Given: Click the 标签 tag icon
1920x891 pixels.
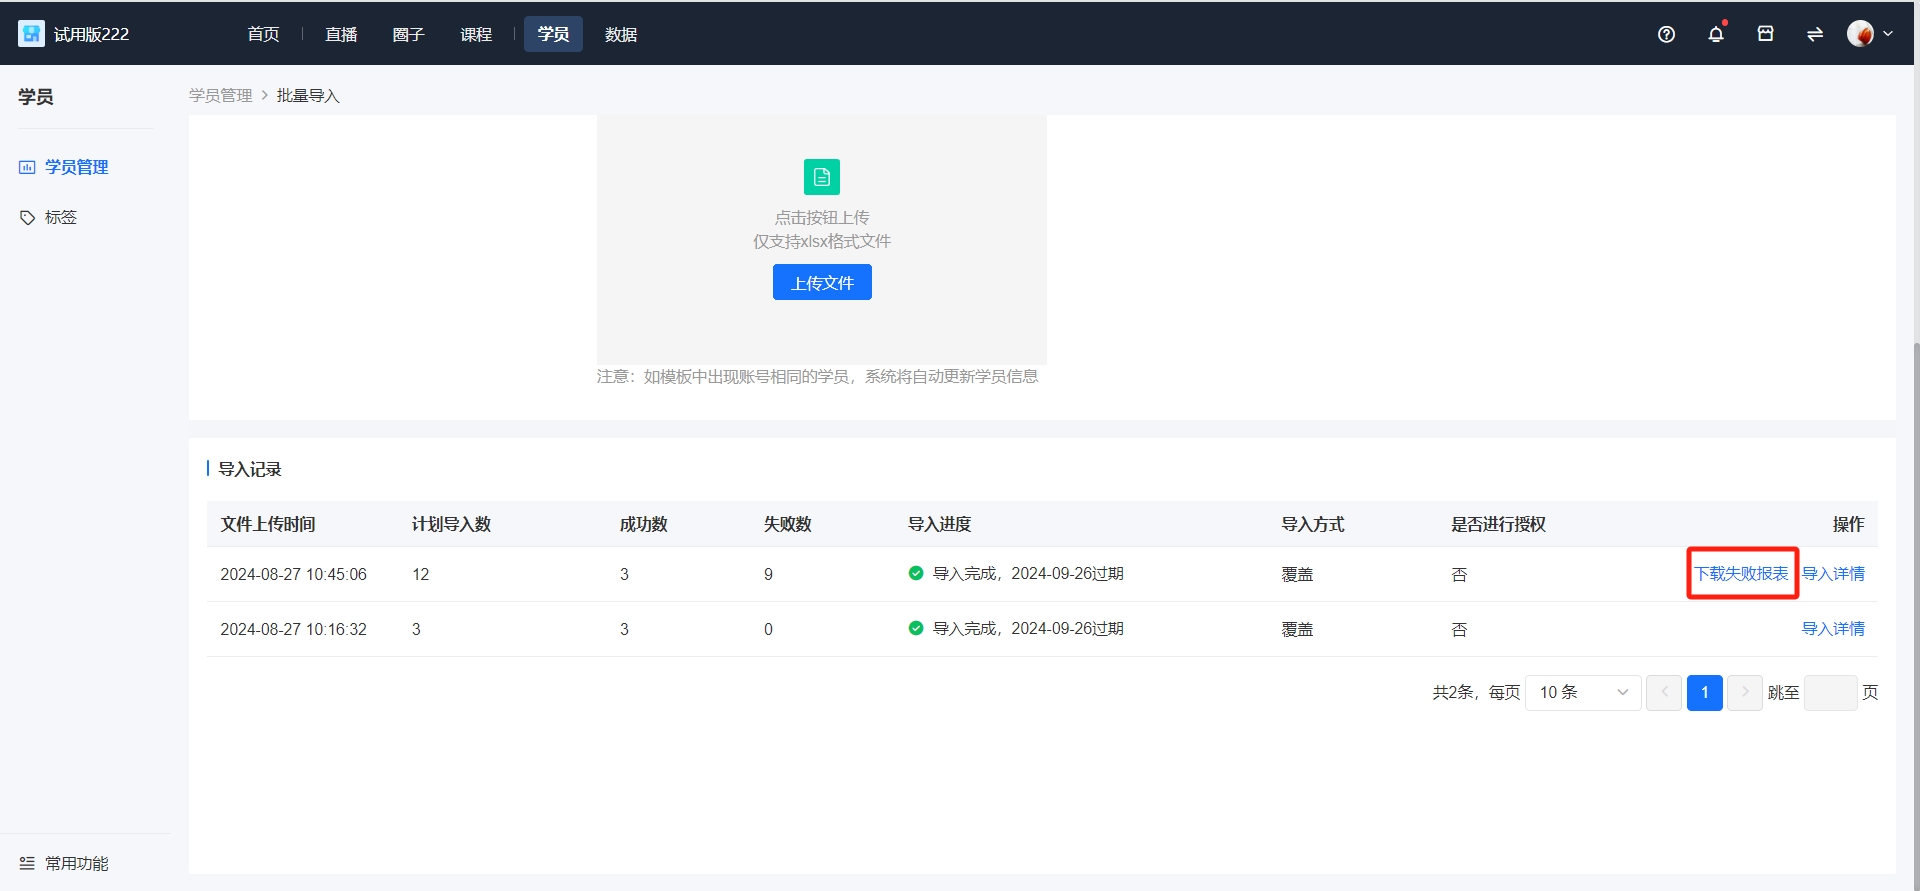Looking at the screenshot, I should tap(27, 217).
